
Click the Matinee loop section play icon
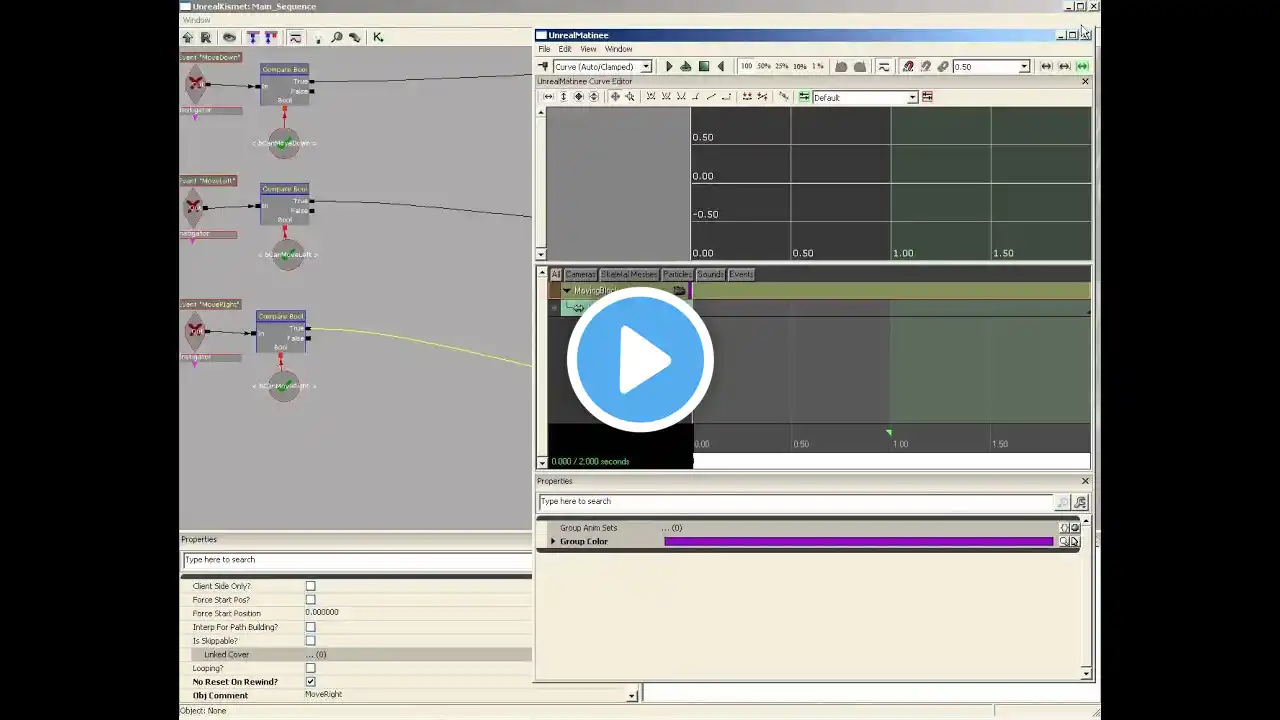click(686, 67)
